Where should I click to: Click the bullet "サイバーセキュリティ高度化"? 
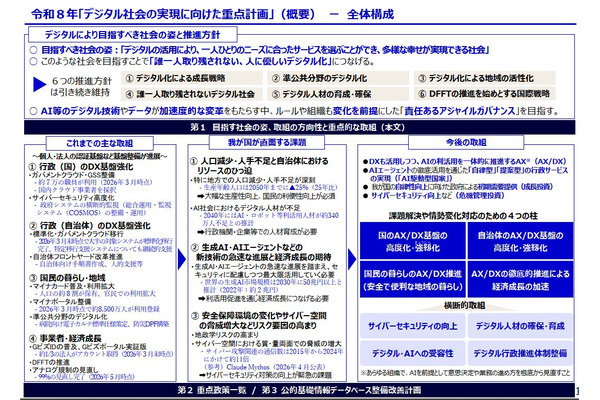[72, 198]
